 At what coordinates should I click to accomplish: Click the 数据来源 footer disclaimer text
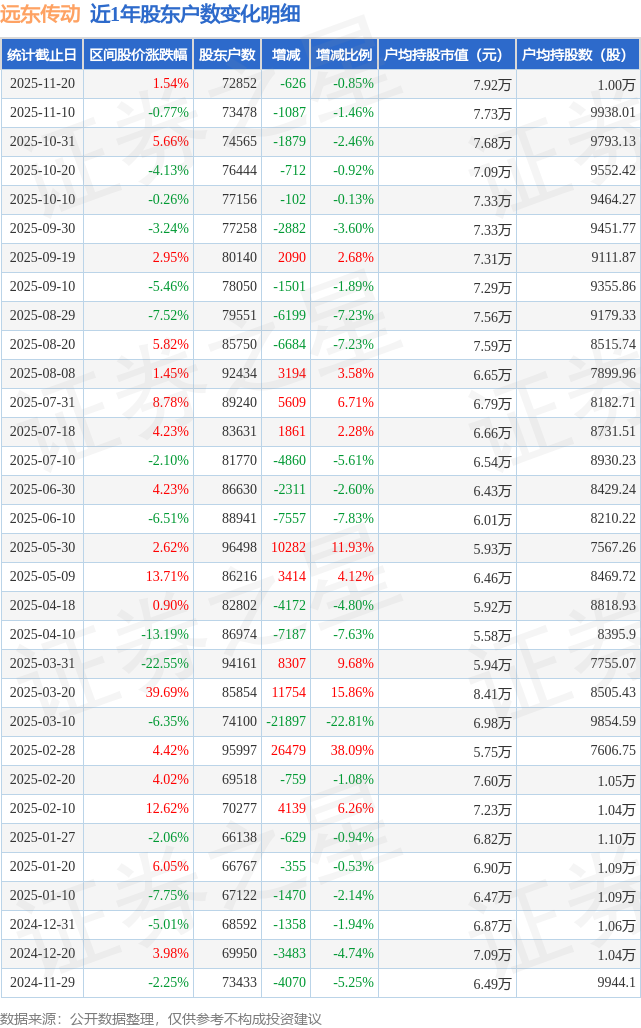tap(161, 1018)
